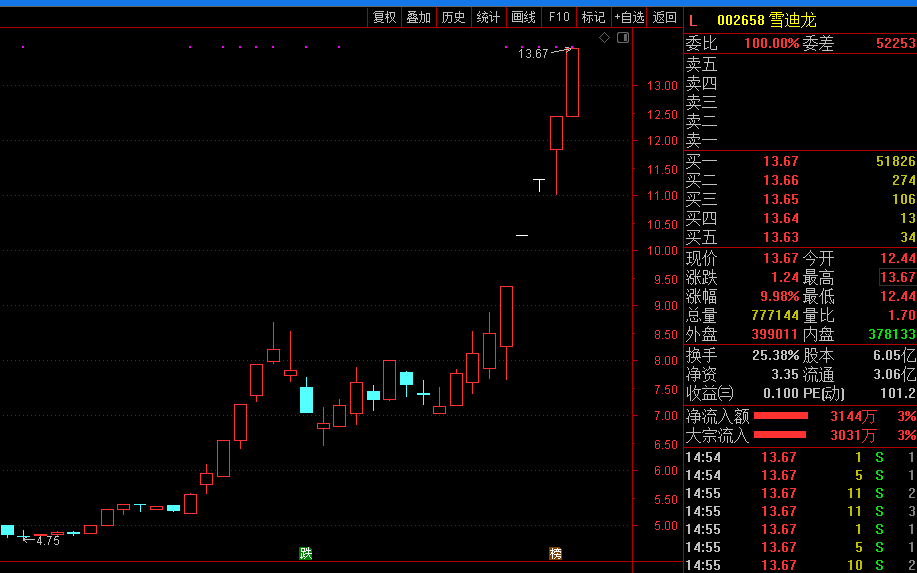Click the 统计 statistics button
The height and width of the screenshot is (573, 917).
pos(488,17)
